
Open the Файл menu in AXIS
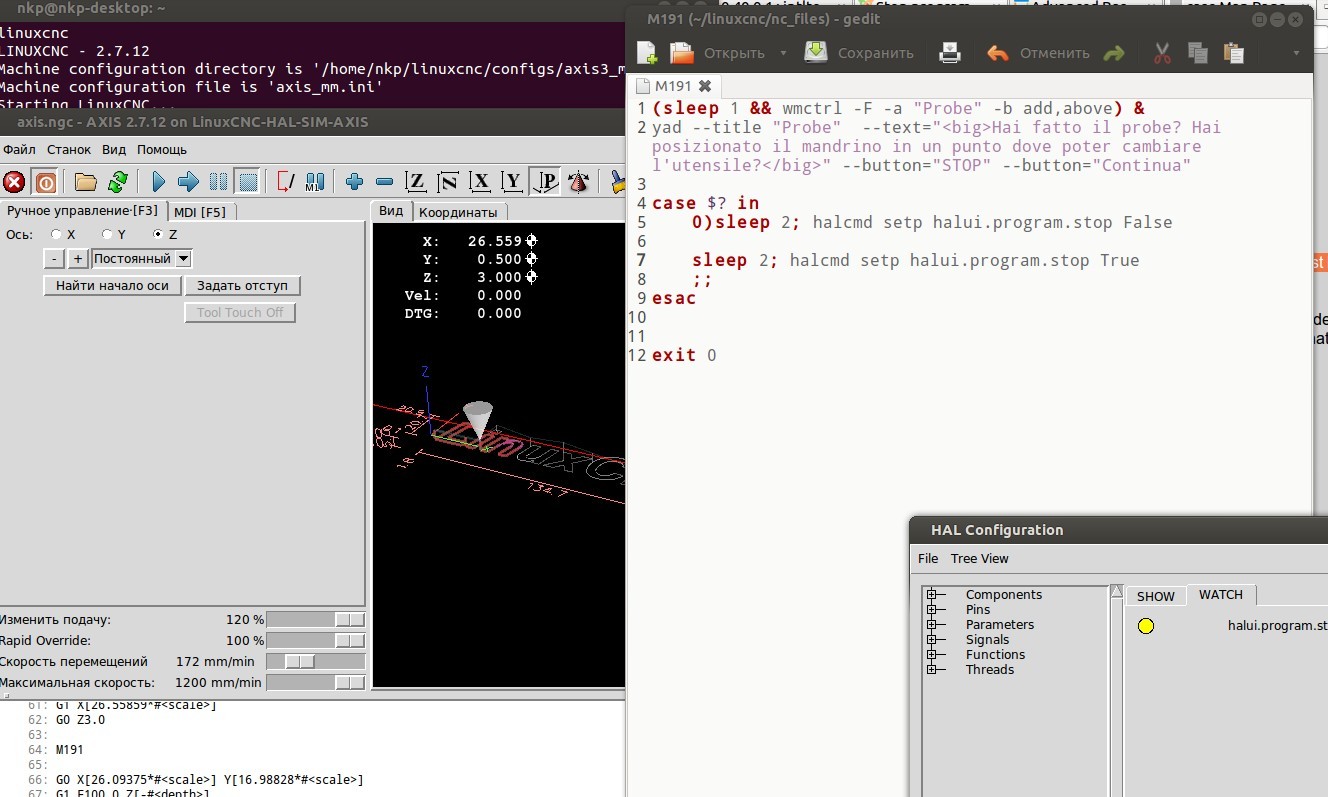tap(19, 150)
